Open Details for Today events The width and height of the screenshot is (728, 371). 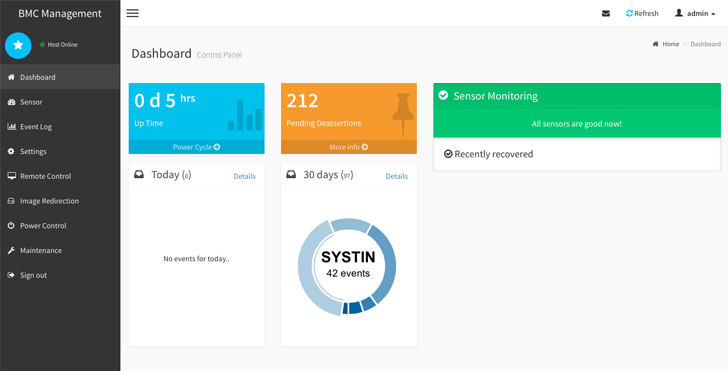click(244, 176)
